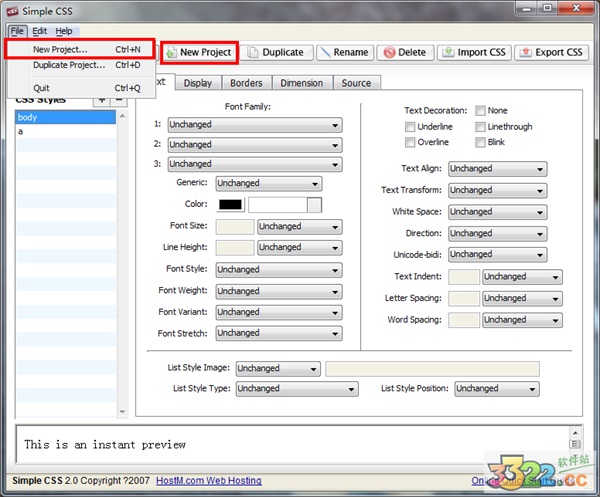
Task: Remove CSS style with minus button
Action: (x=119, y=99)
